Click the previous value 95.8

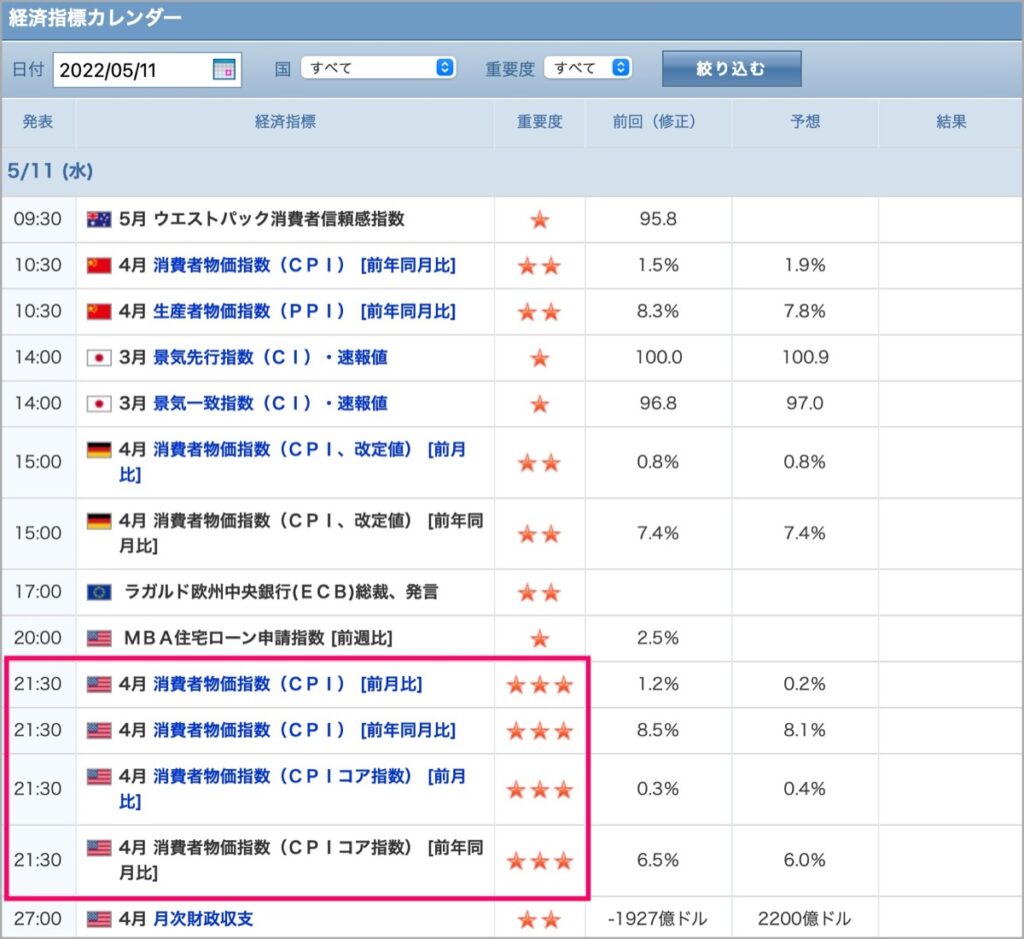(x=658, y=219)
